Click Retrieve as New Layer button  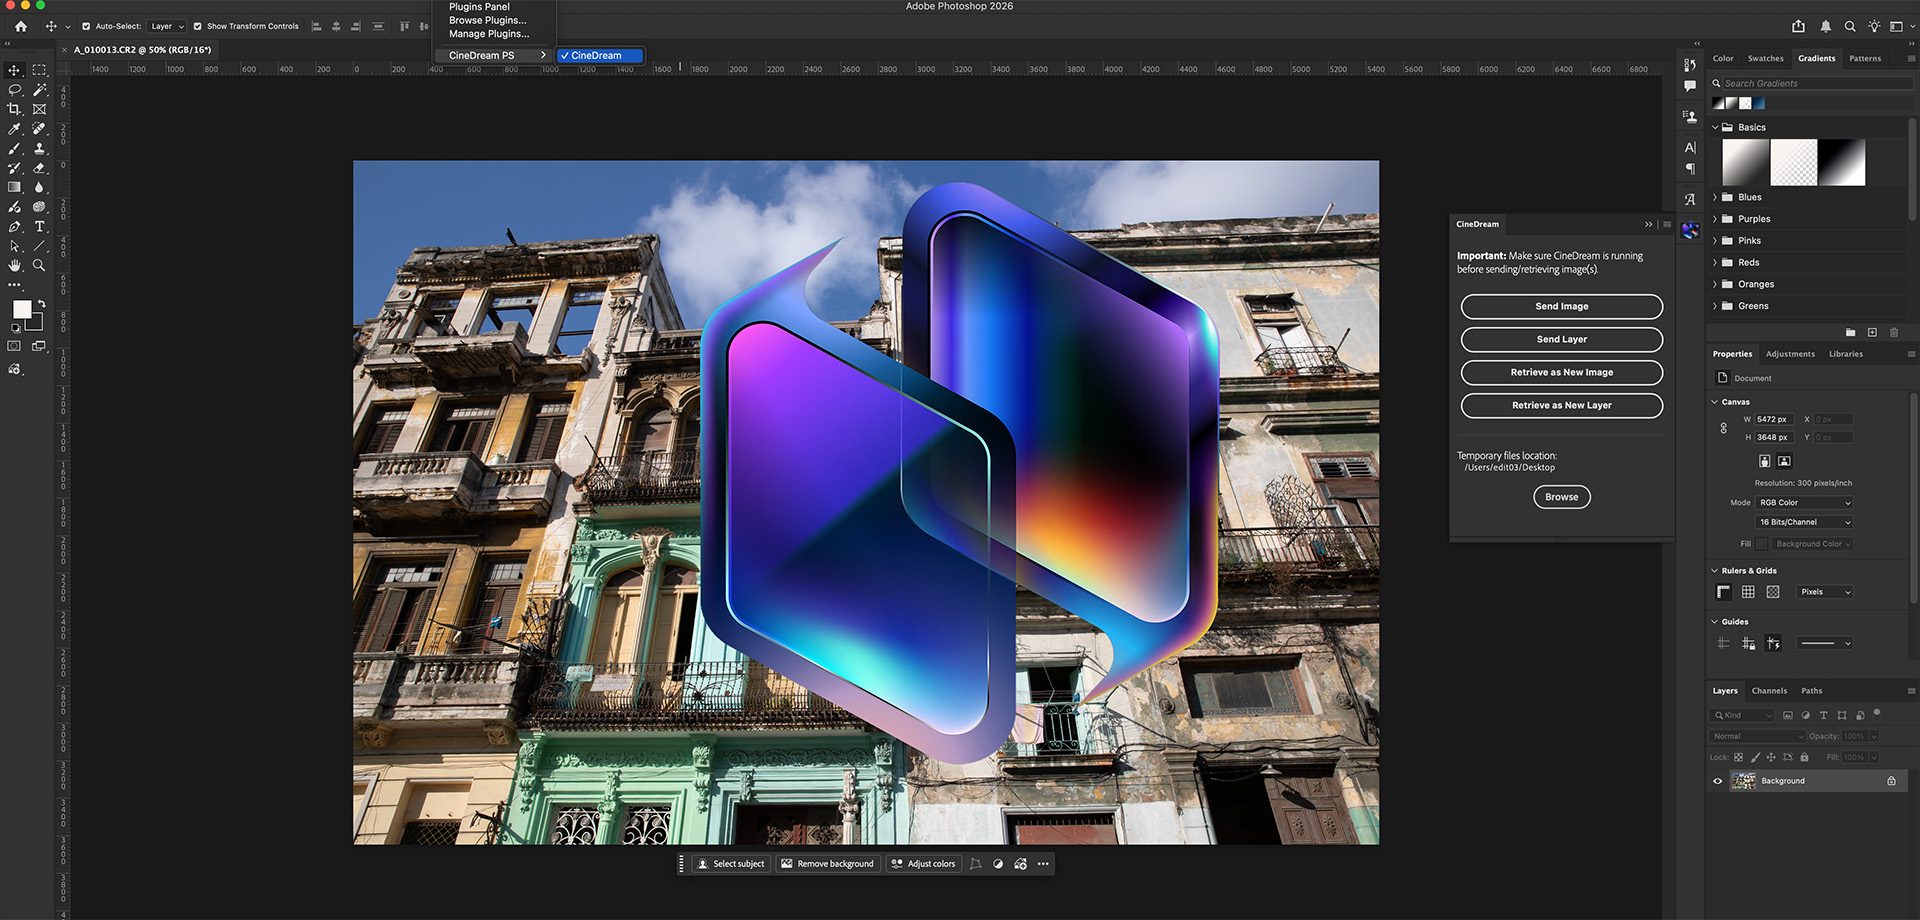(1562, 405)
